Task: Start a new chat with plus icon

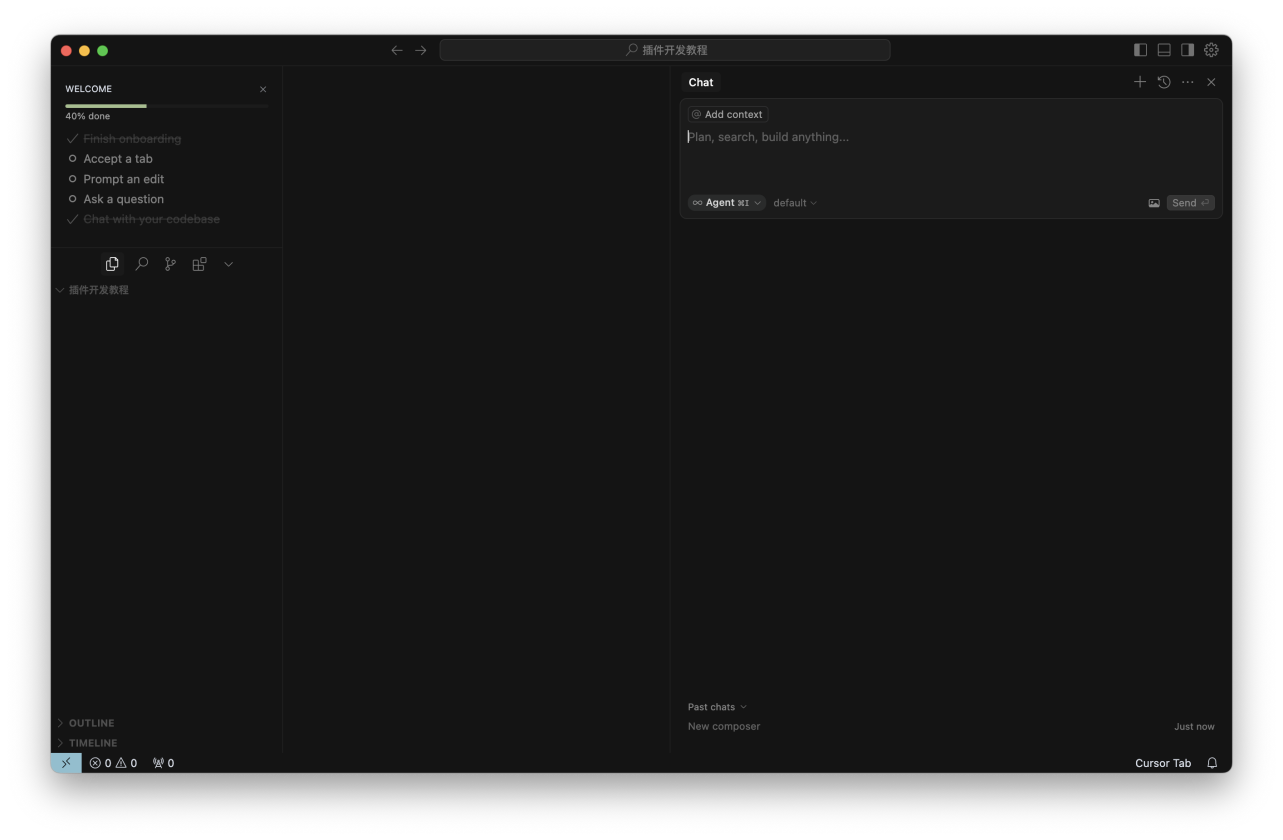Action: pos(1139,82)
